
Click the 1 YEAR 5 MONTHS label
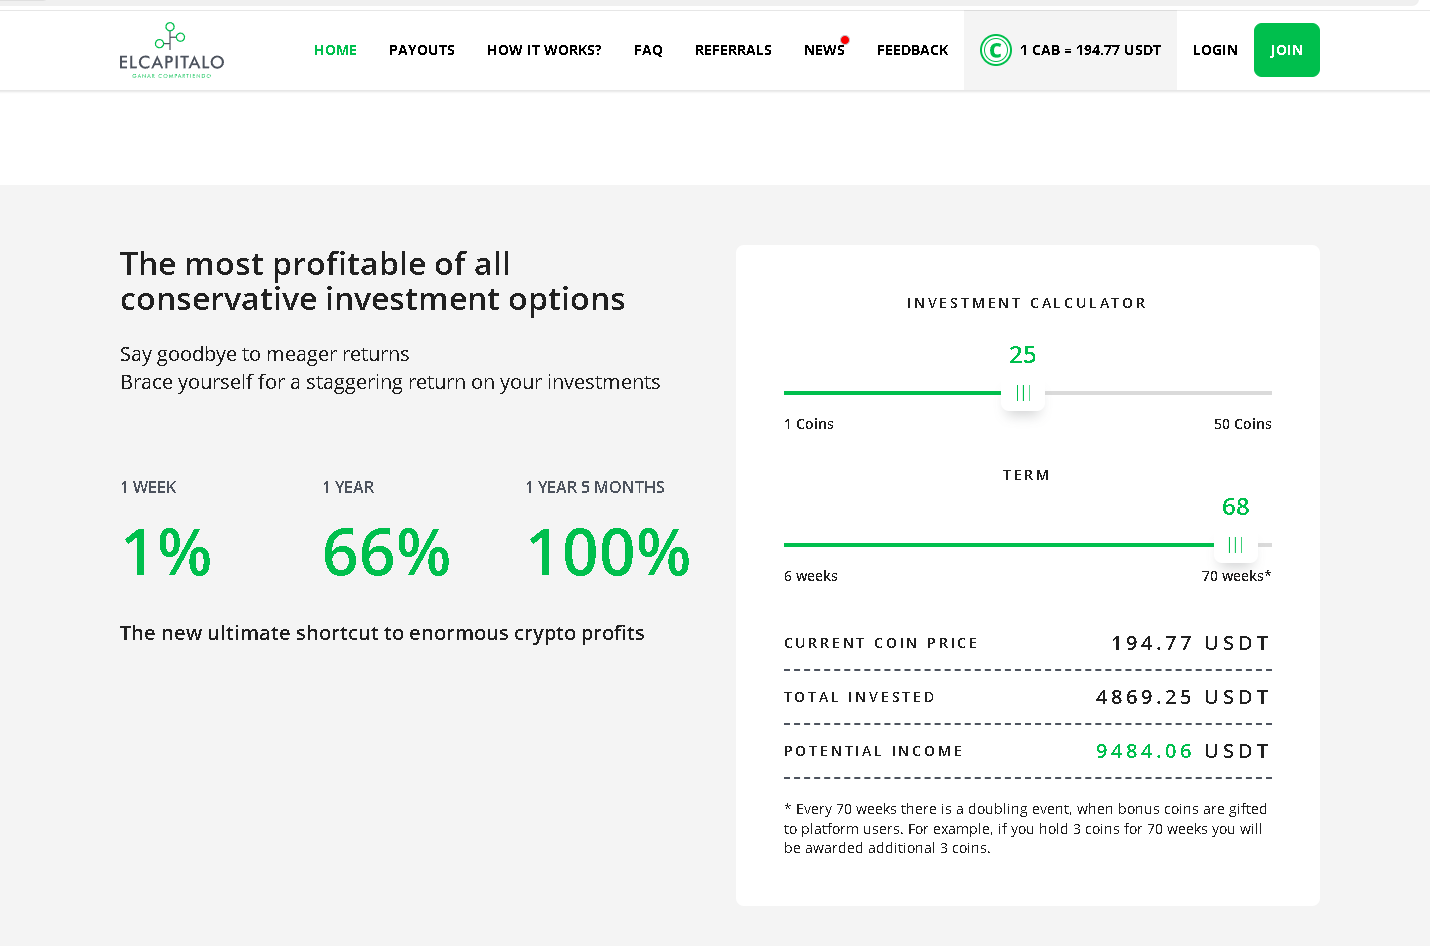click(x=595, y=487)
